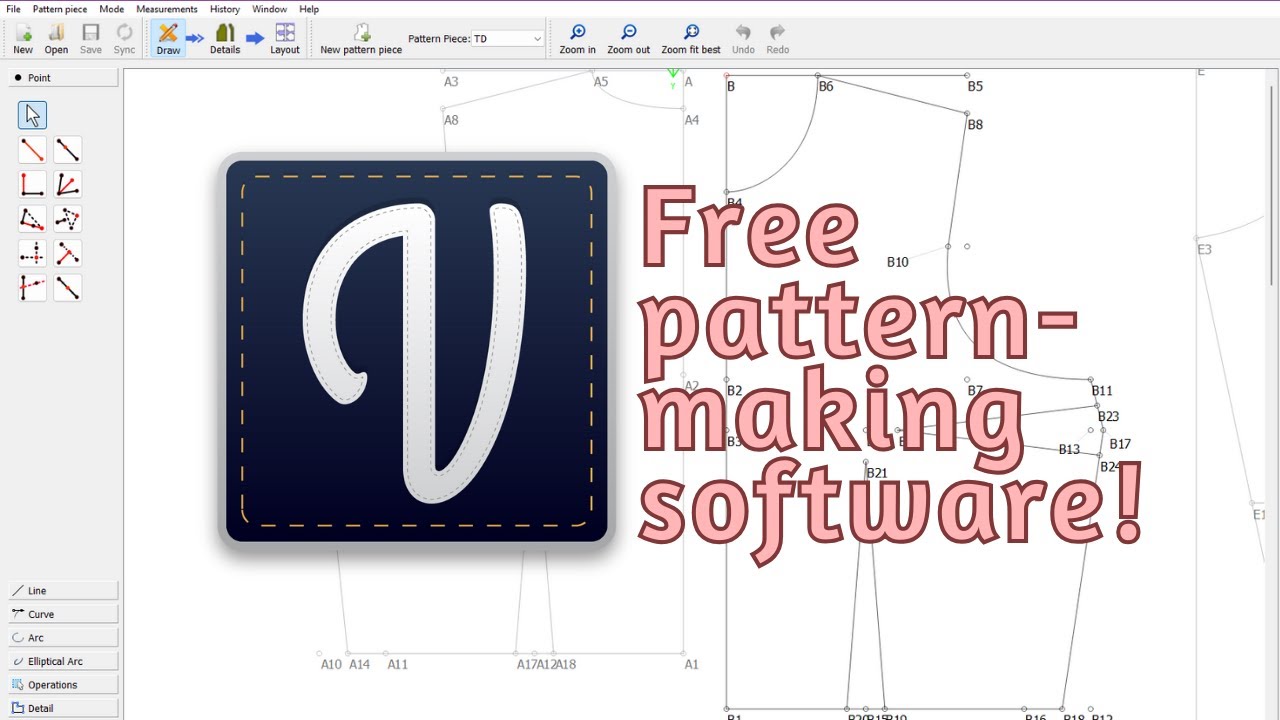
Task: Create a New pattern file
Action: point(23,39)
